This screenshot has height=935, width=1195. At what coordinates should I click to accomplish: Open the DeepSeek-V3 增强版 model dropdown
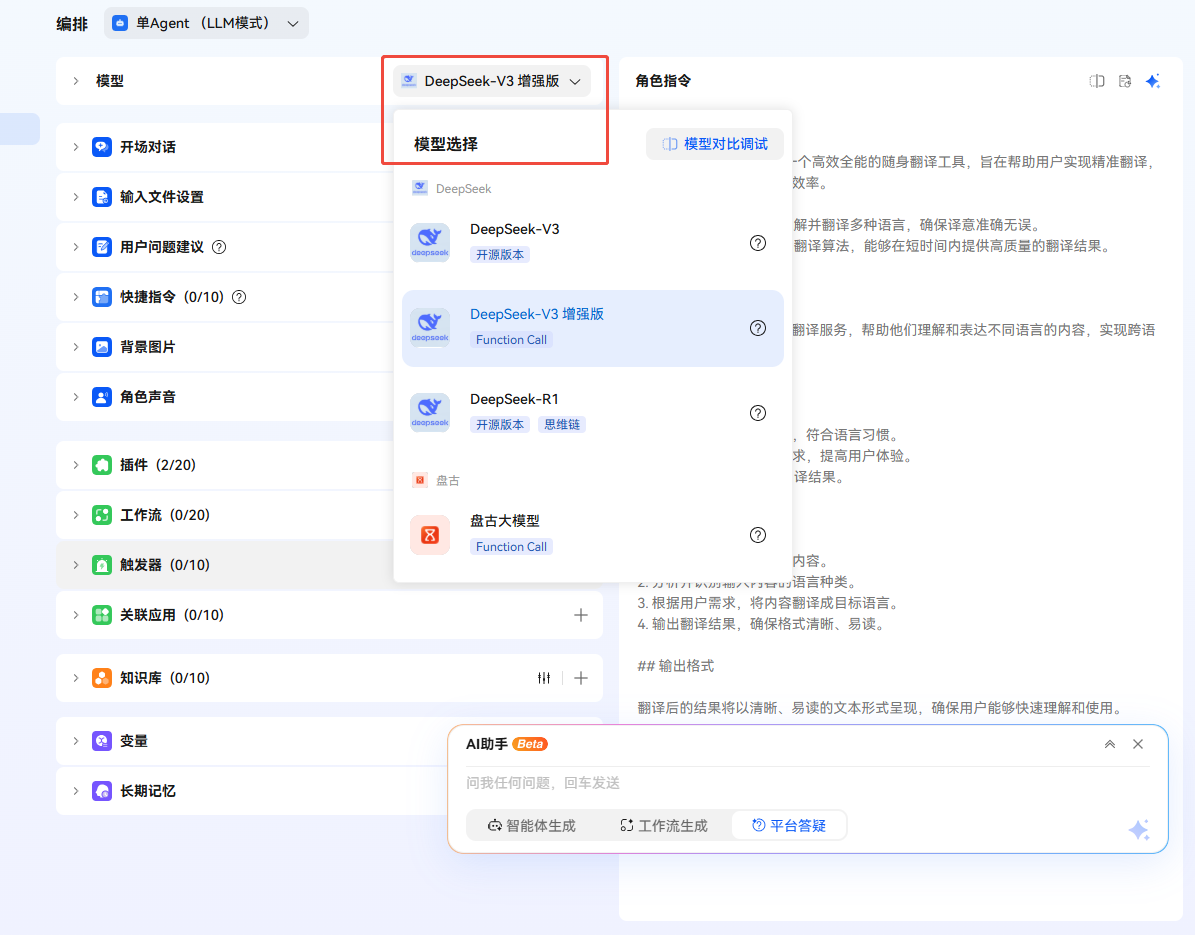pos(491,82)
